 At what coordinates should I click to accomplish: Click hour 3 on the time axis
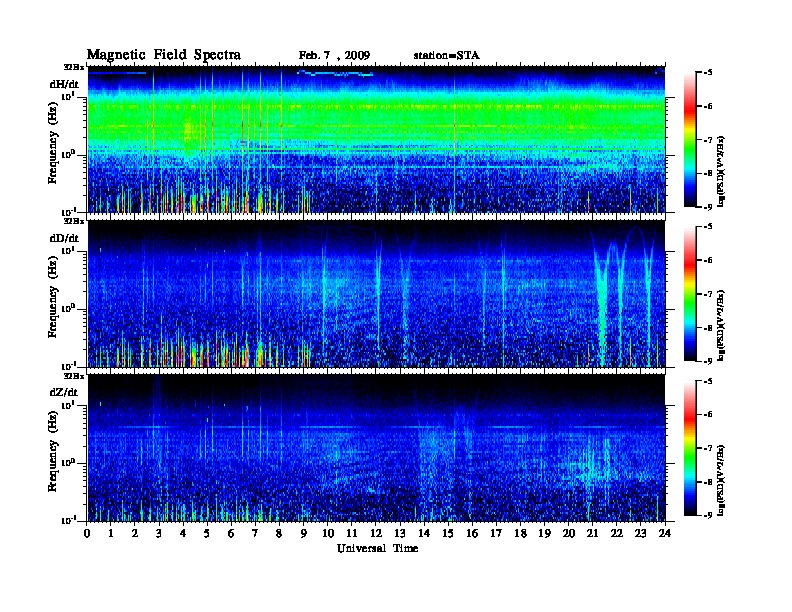coord(159,534)
